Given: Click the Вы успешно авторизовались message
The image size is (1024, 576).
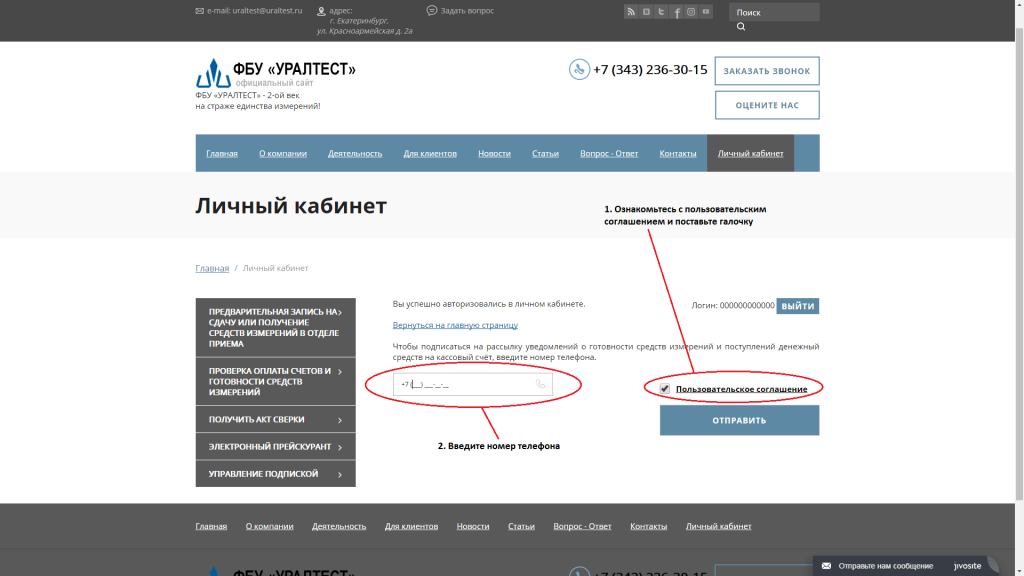Looking at the screenshot, I should tap(488, 304).
